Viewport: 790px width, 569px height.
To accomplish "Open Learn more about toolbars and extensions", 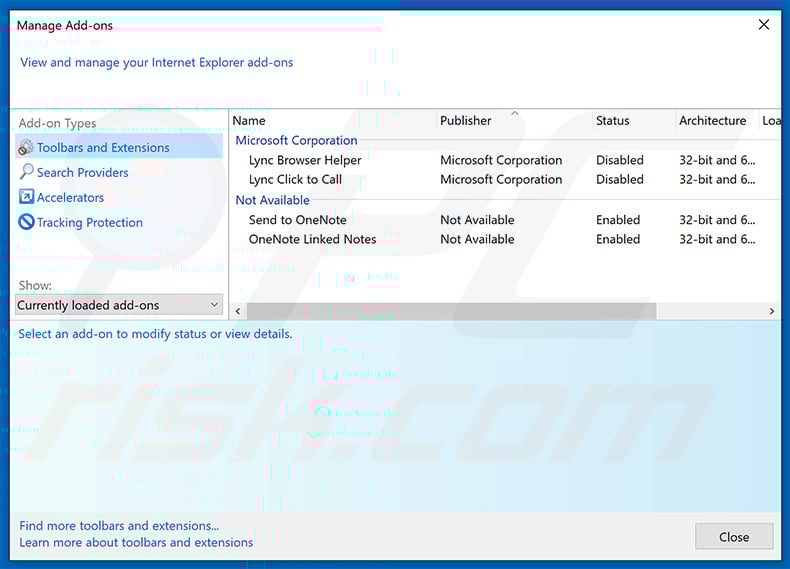I will (136, 542).
